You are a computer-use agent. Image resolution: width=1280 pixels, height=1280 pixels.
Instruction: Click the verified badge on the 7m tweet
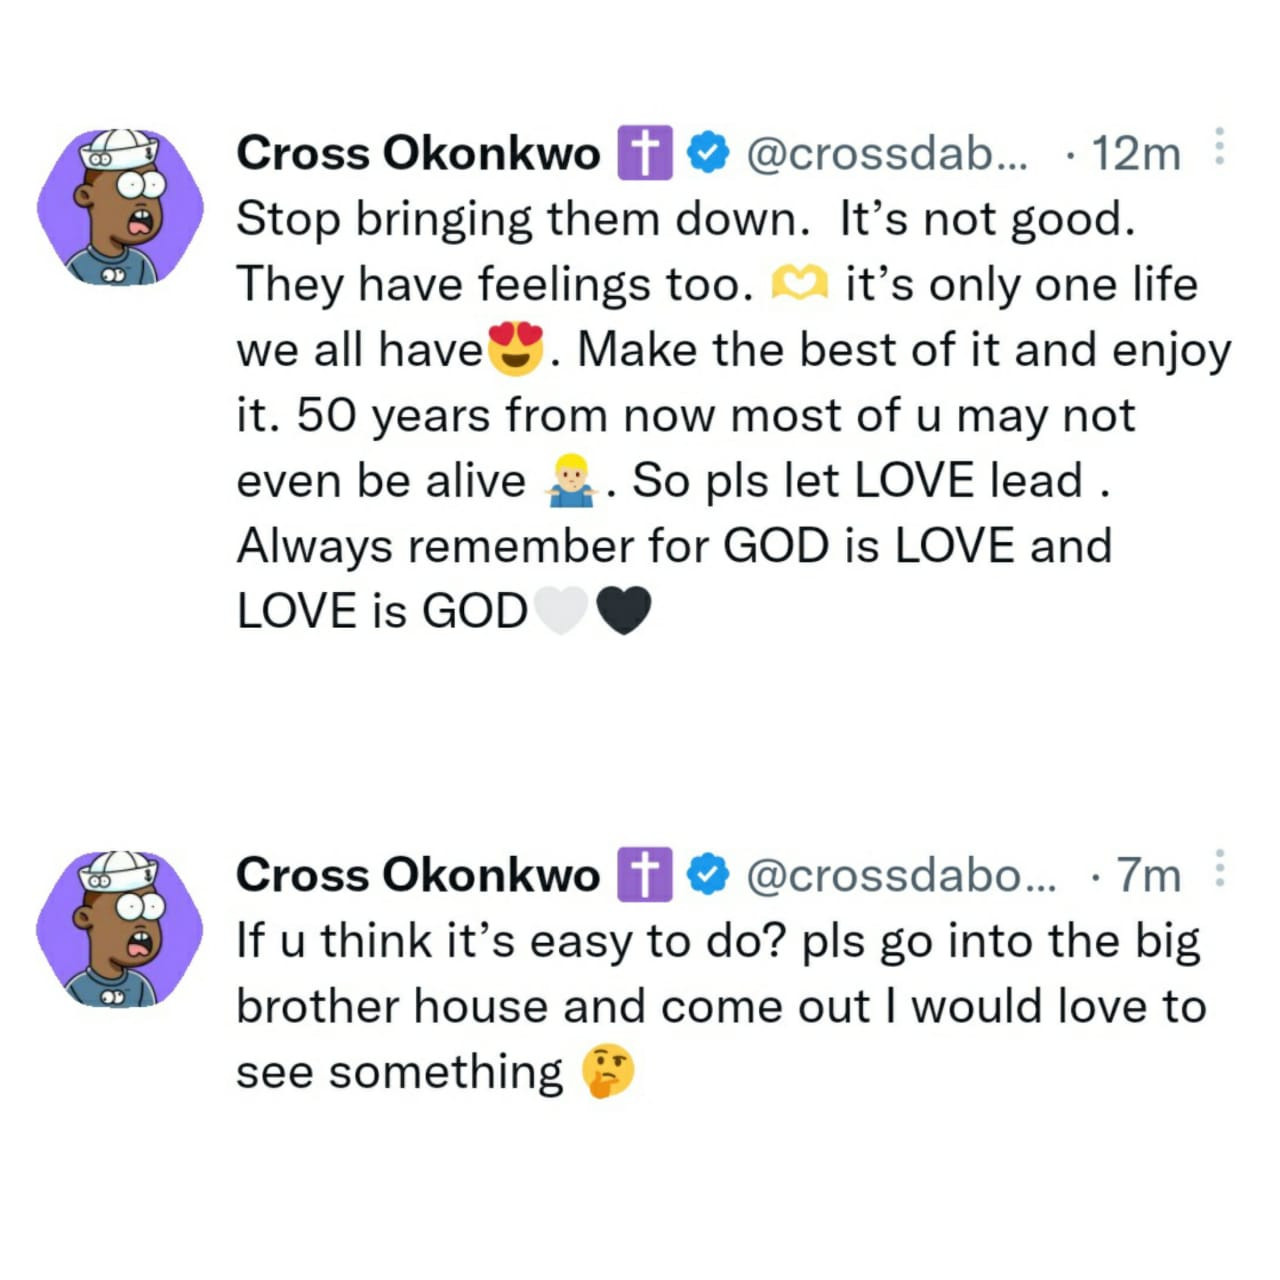click(x=708, y=874)
